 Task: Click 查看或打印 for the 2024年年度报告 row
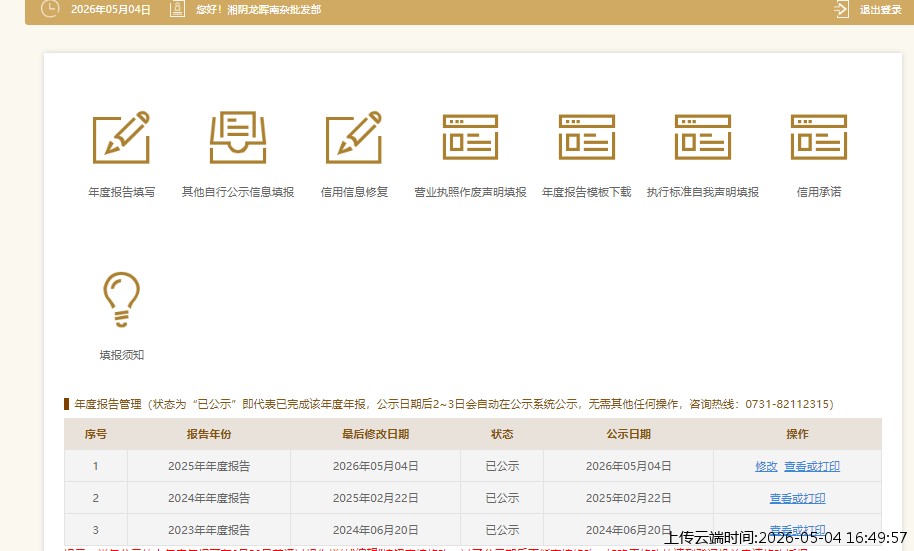[797, 498]
